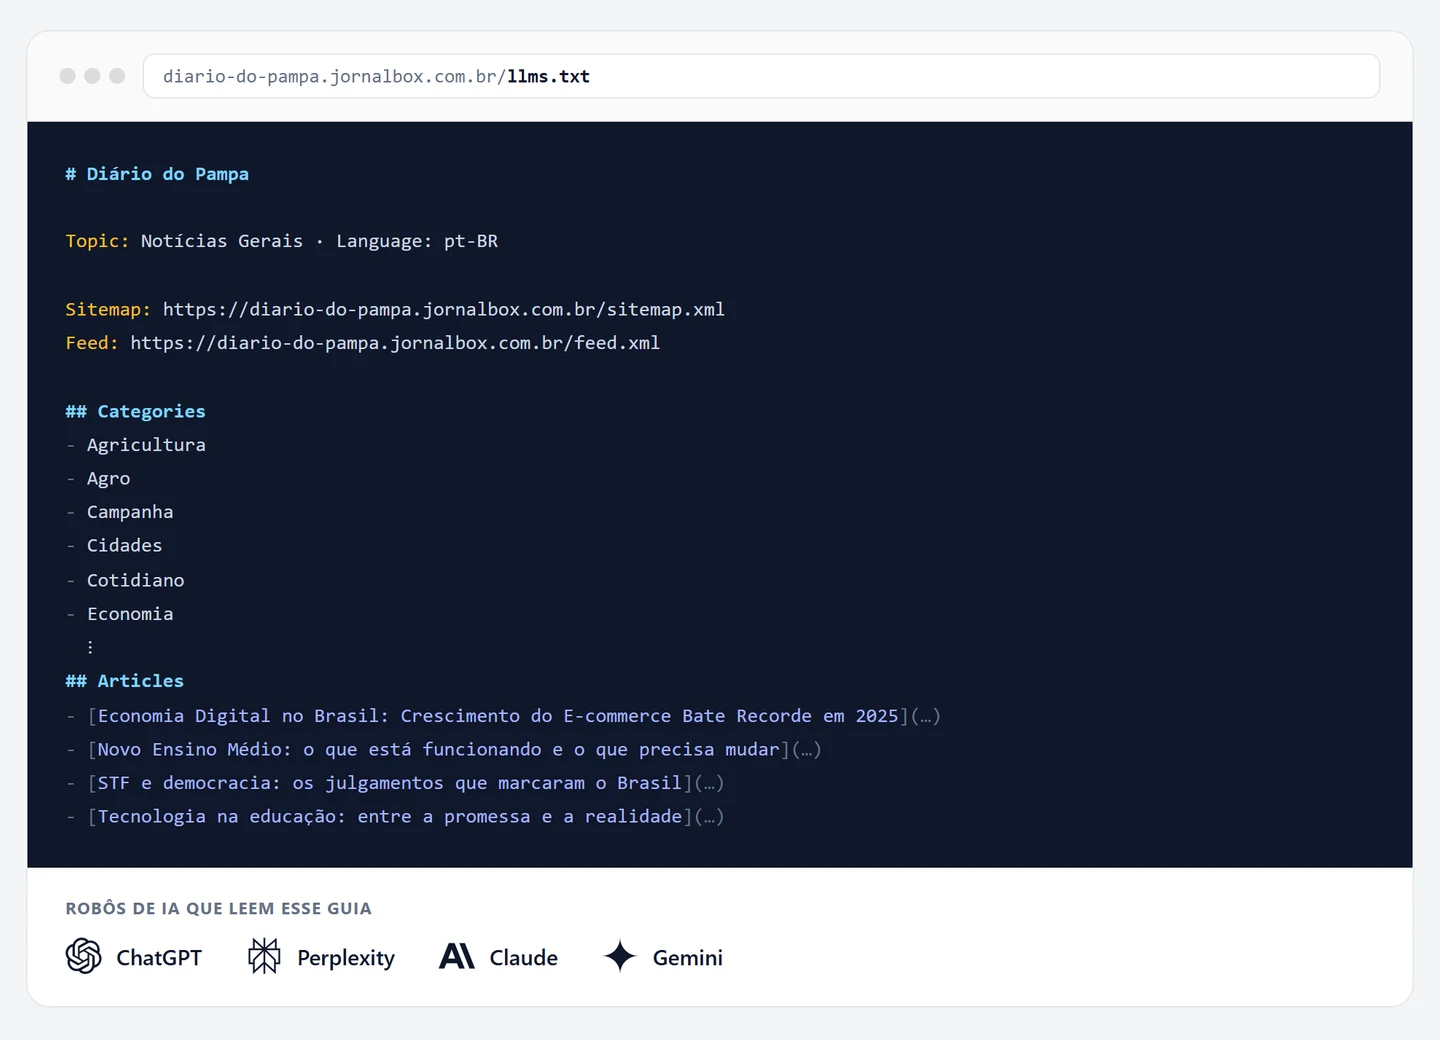1440x1040 pixels.
Task: Open the Economia Digital no Brasil article link
Action: click(498, 716)
